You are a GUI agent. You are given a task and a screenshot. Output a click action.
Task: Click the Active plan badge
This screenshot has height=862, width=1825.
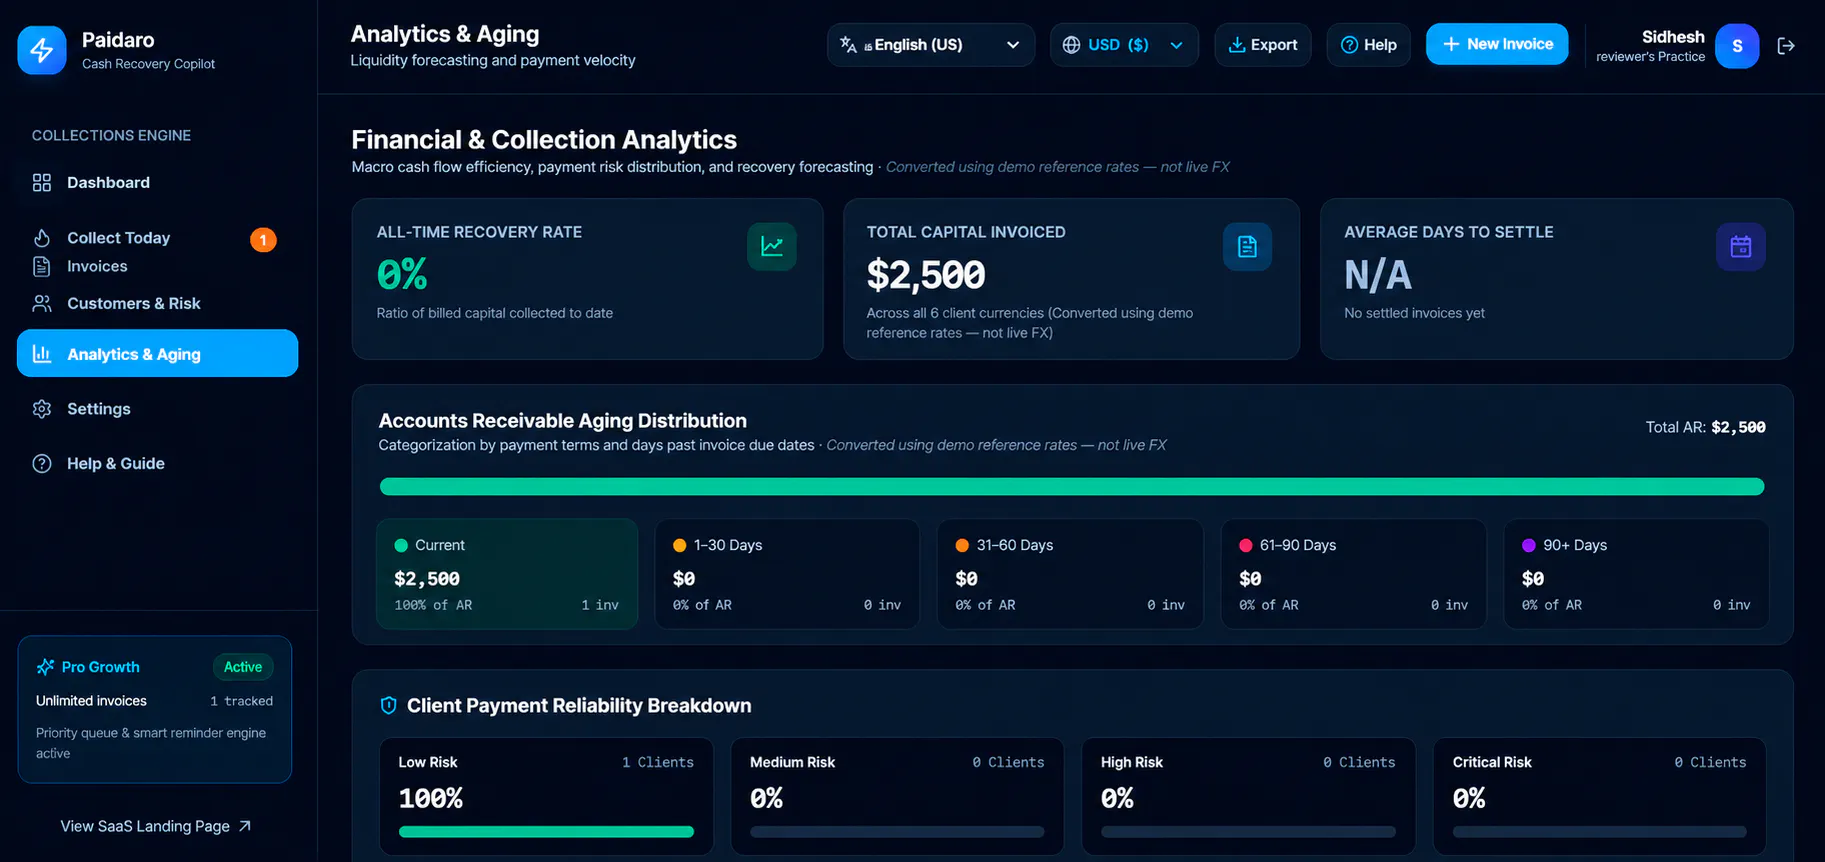243,667
